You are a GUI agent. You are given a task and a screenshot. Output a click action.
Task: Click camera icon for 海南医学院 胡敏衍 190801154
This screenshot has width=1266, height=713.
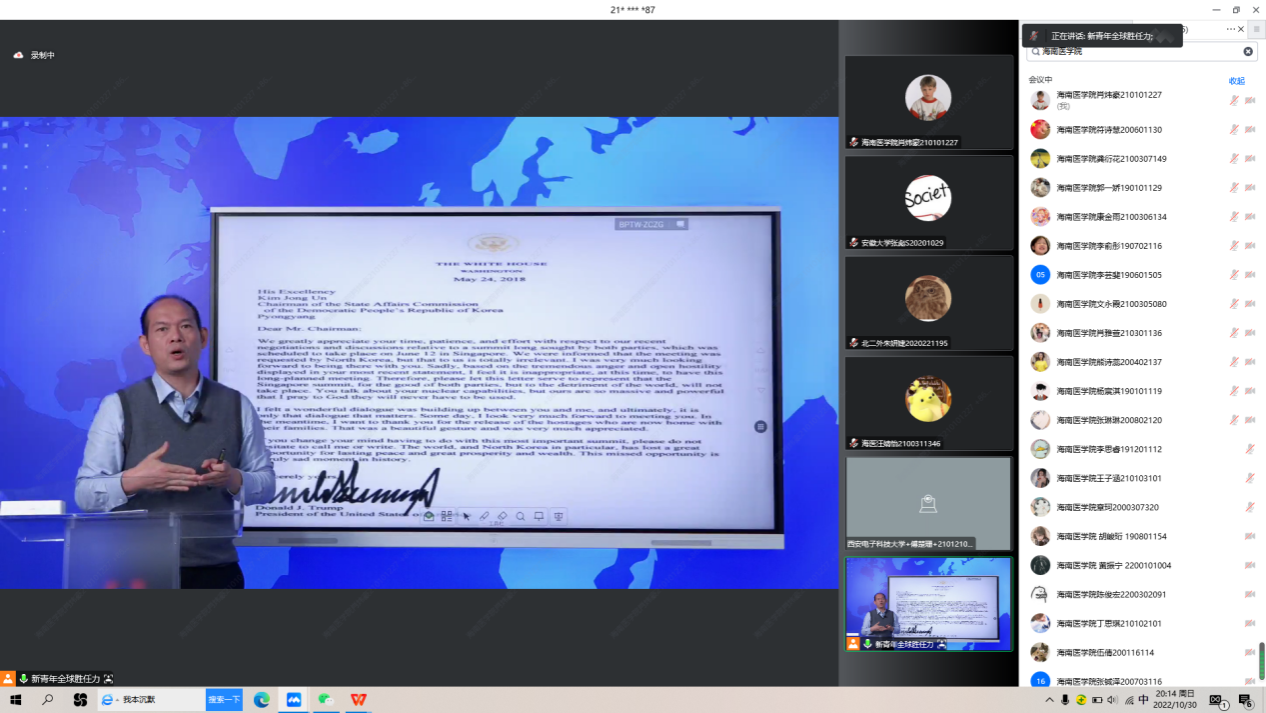tap(1250, 537)
